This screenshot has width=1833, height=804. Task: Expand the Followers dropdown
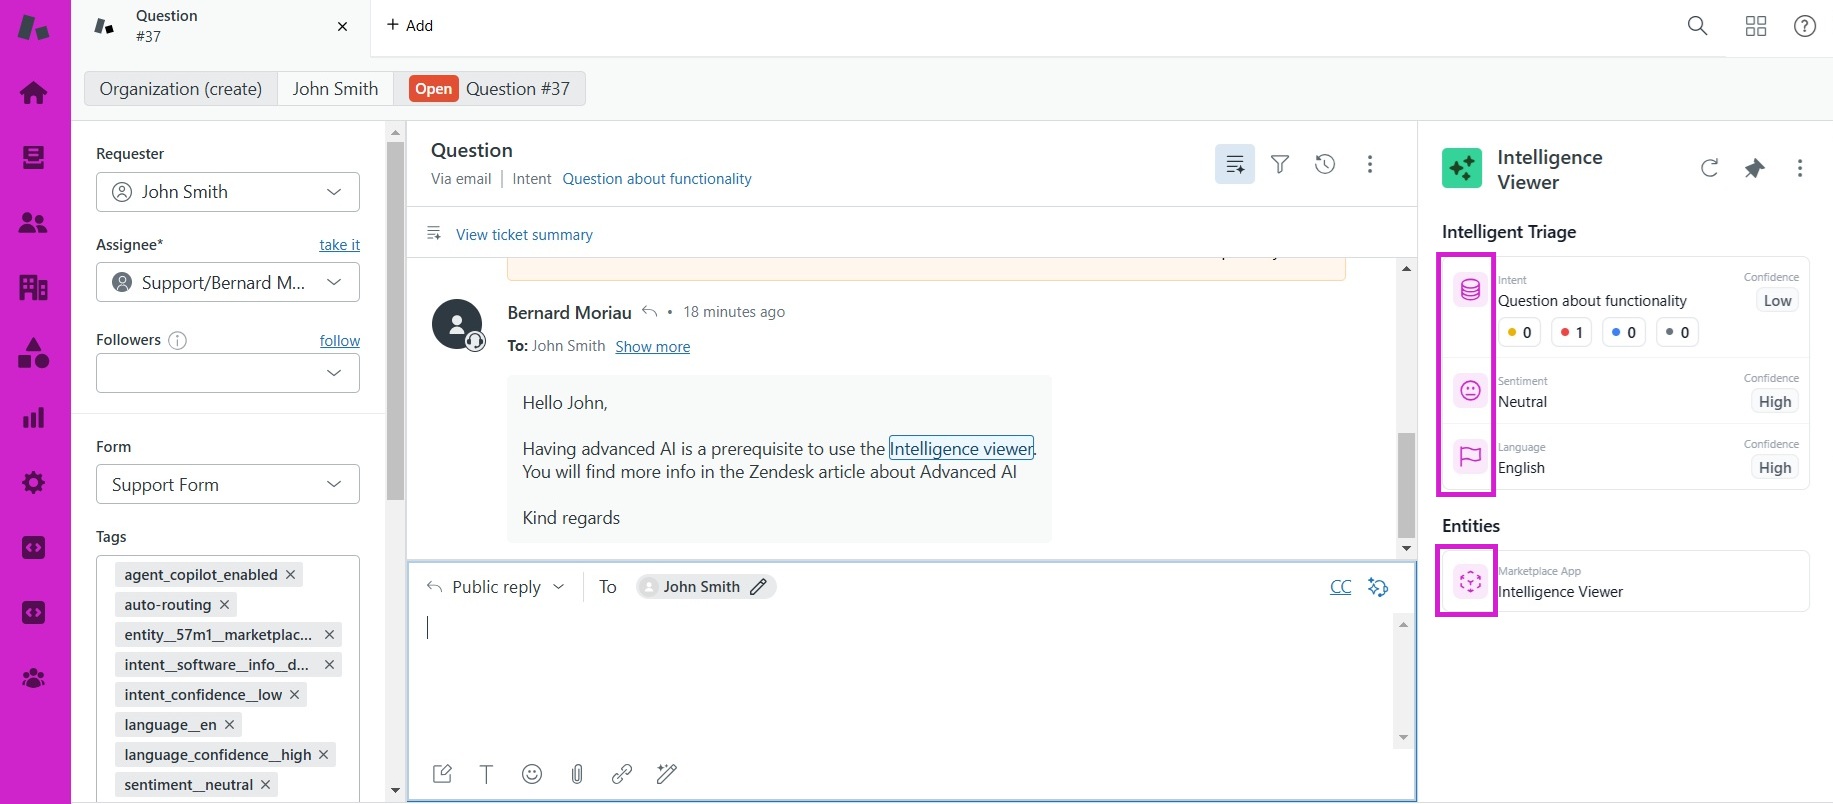(228, 373)
